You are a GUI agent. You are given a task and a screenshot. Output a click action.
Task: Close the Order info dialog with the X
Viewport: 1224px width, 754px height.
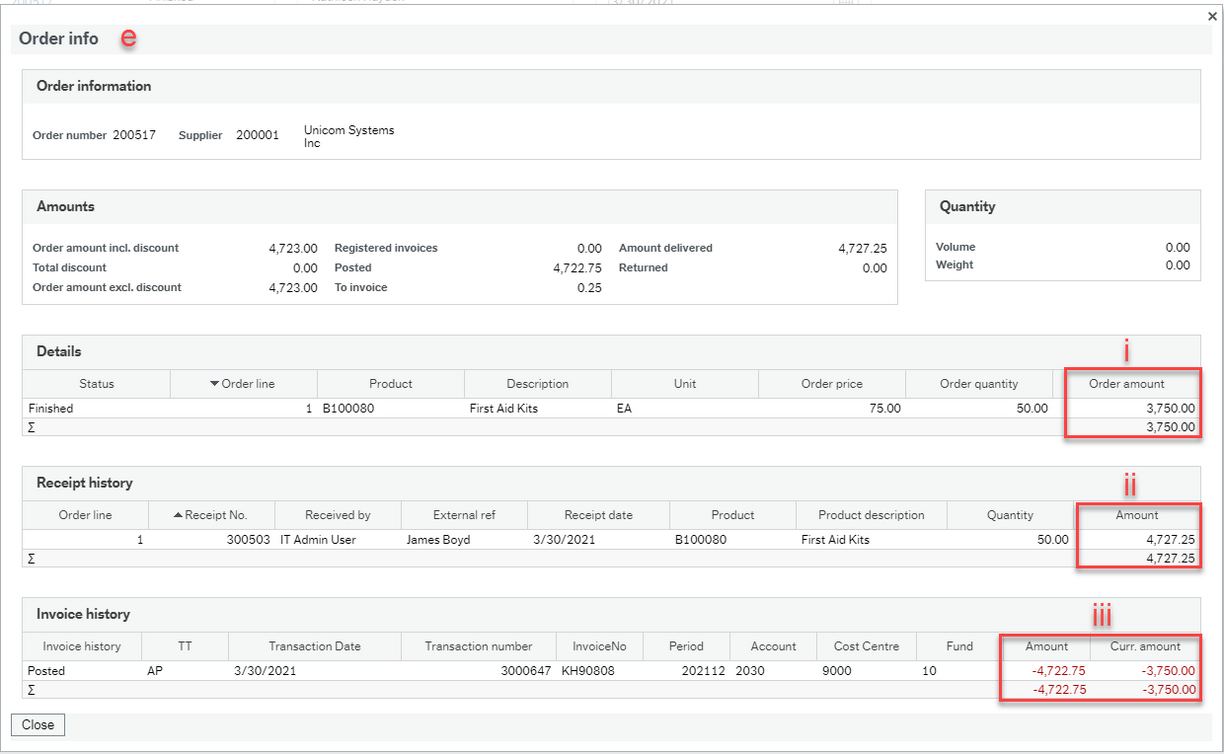point(1211,16)
